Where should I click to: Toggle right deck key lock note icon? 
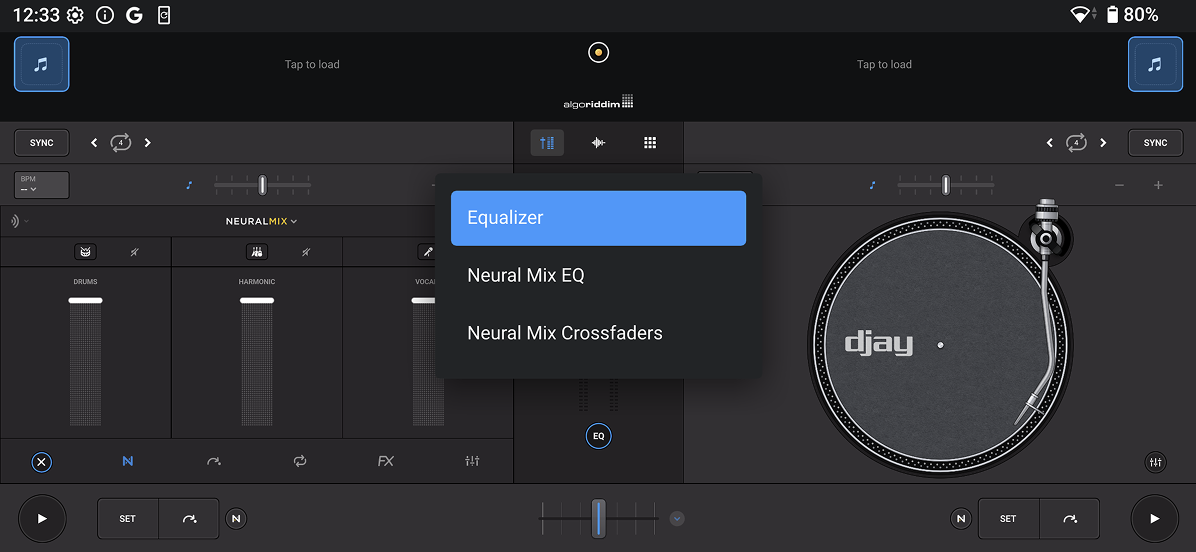873,185
